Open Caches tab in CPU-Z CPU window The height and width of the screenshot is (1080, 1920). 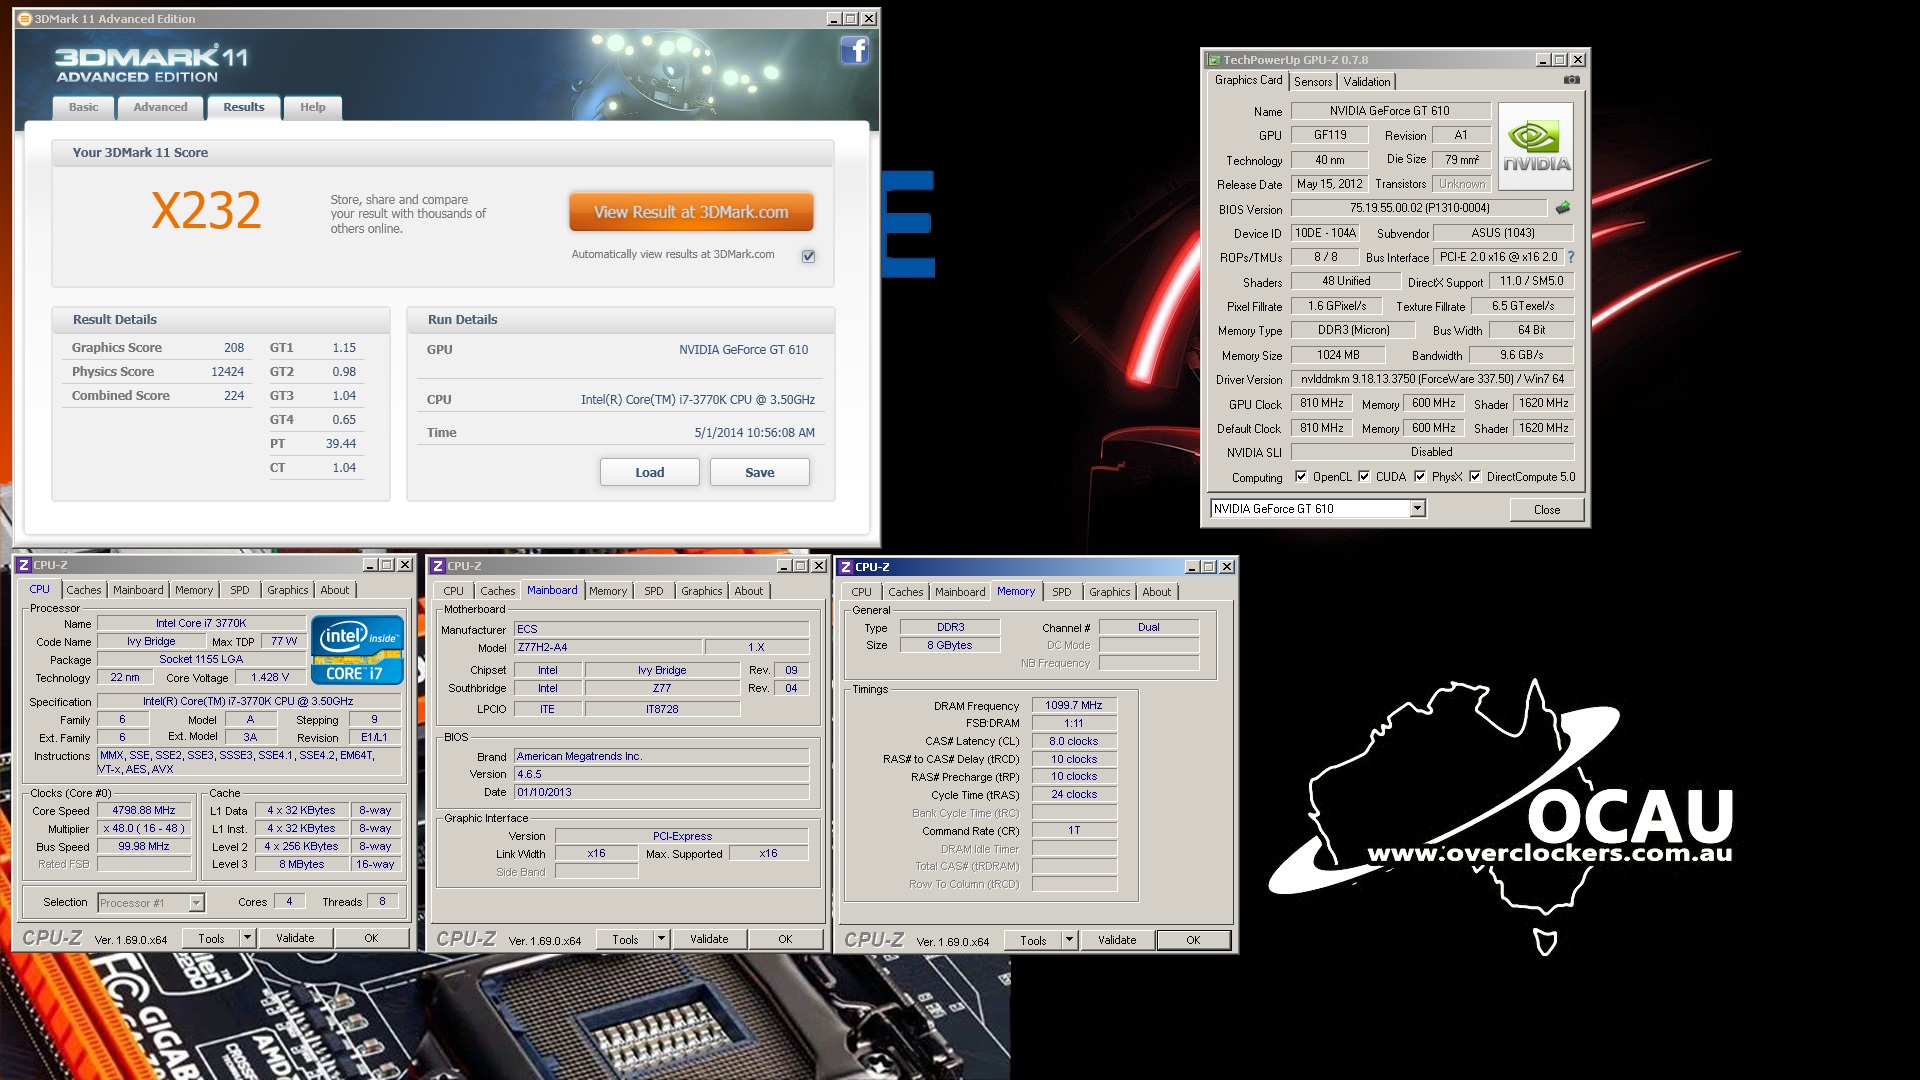pyautogui.click(x=84, y=590)
